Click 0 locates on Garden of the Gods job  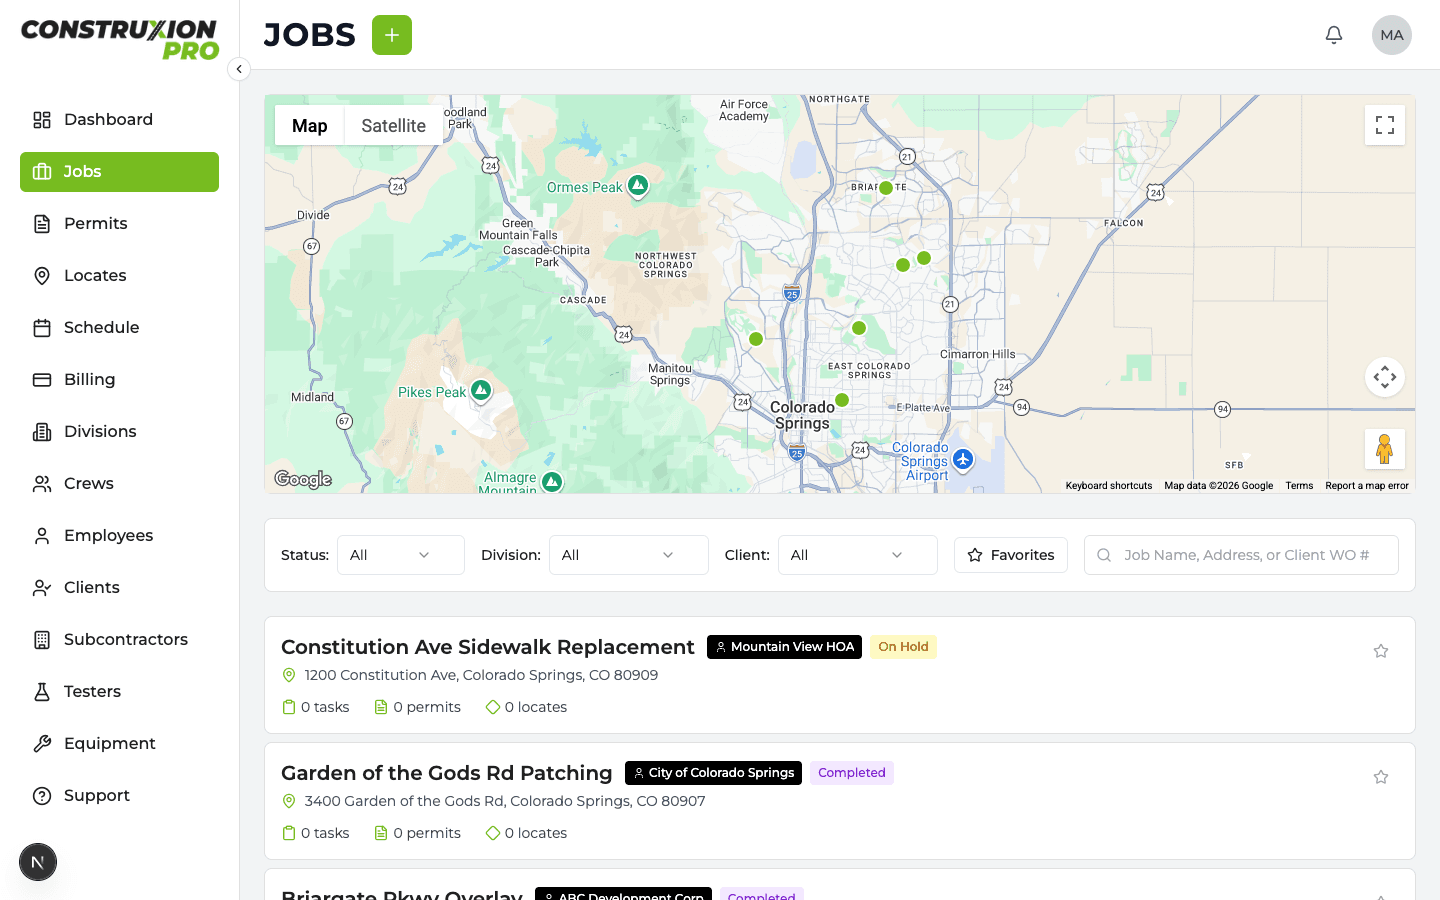[526, 833]
